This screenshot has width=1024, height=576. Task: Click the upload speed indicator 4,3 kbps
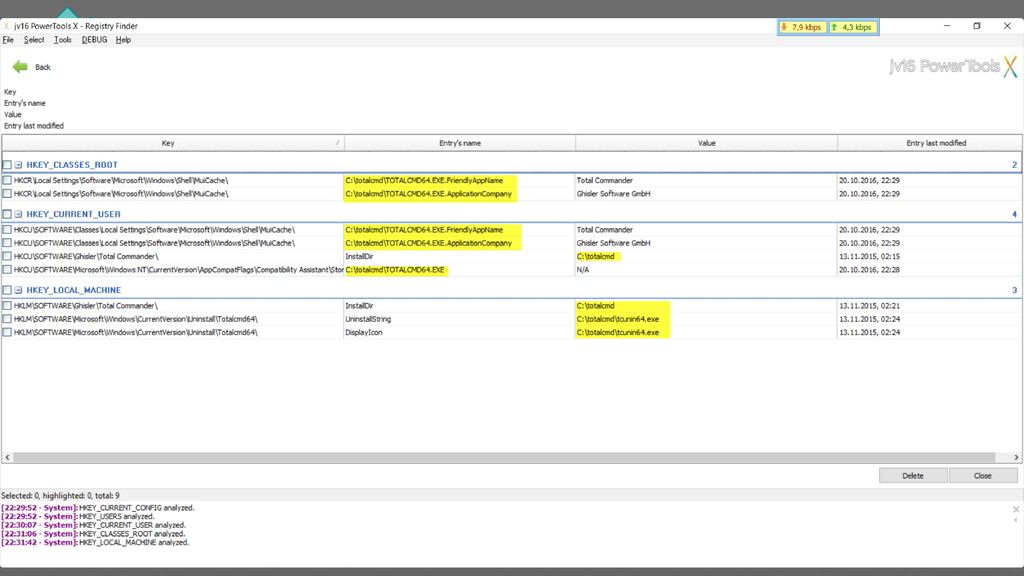853,27
